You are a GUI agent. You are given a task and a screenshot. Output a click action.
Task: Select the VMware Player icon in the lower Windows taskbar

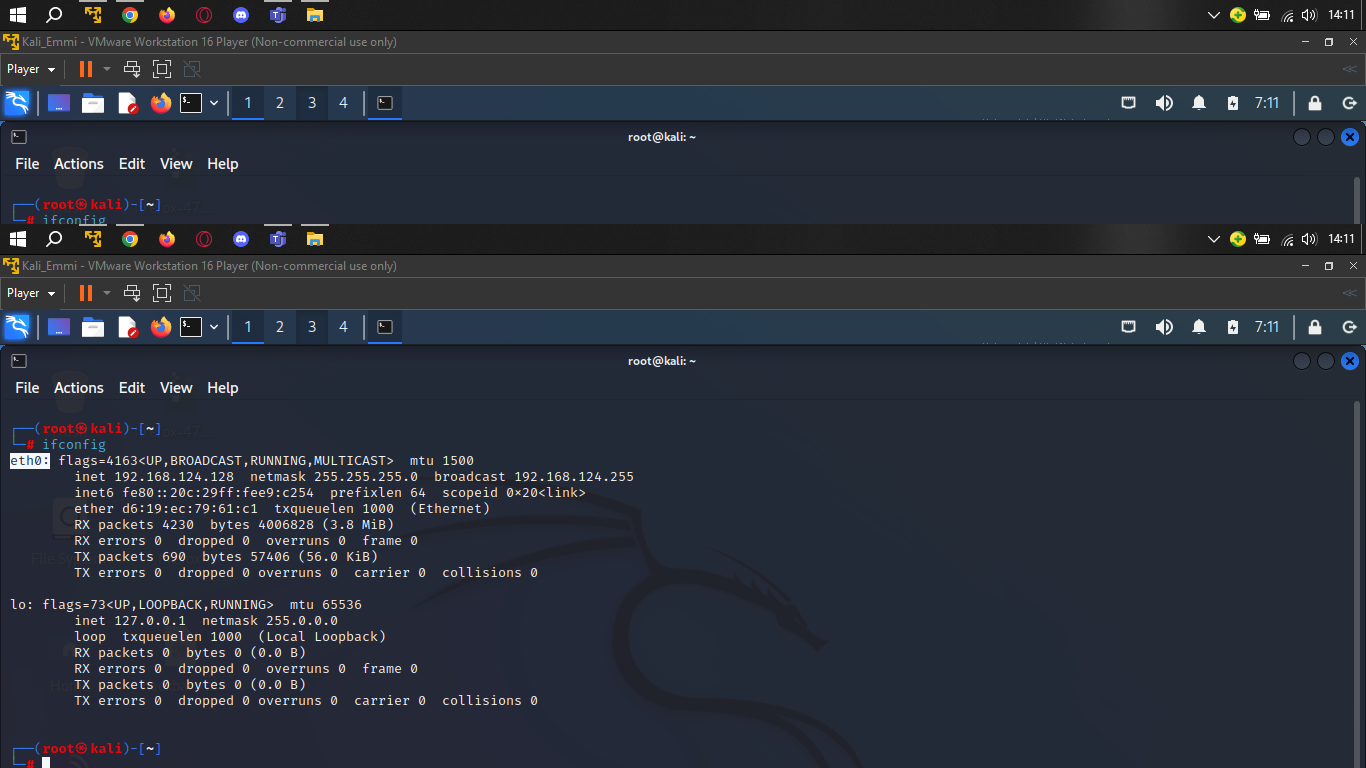coord(93,239)
